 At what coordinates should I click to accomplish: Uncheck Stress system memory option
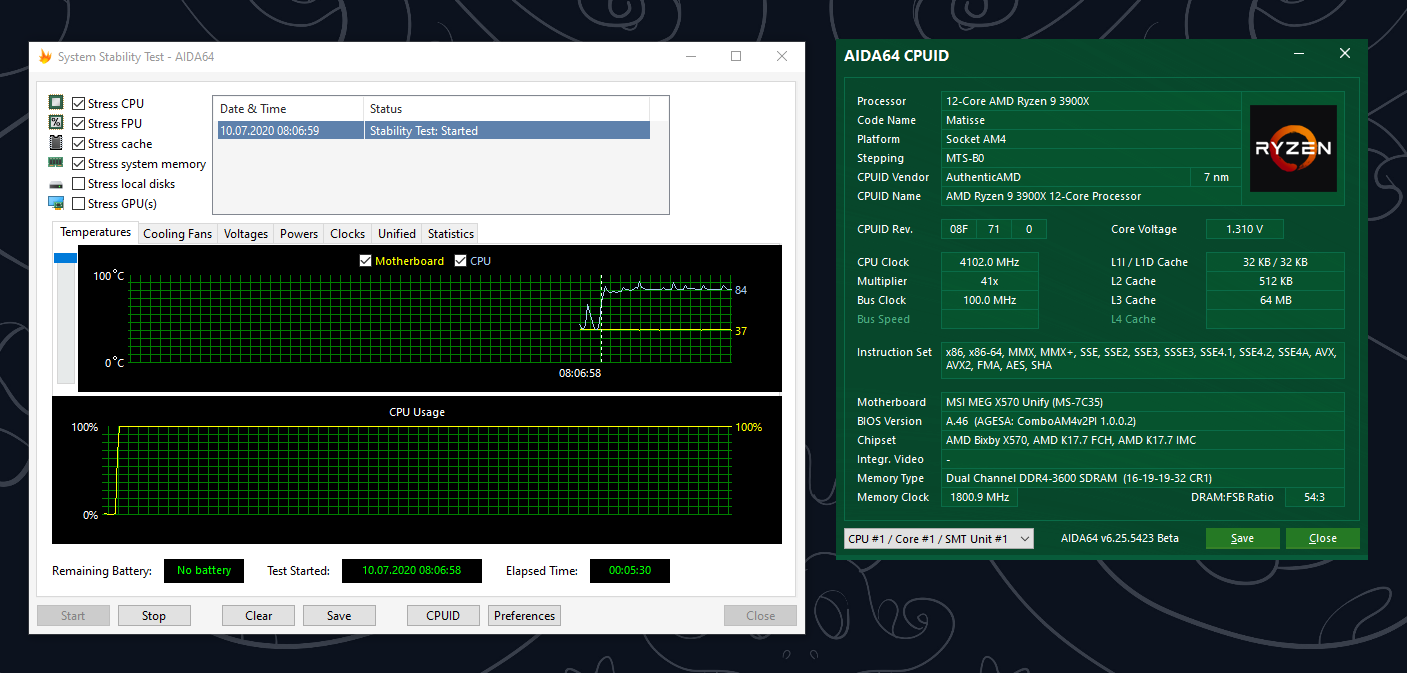pos(78,164)
